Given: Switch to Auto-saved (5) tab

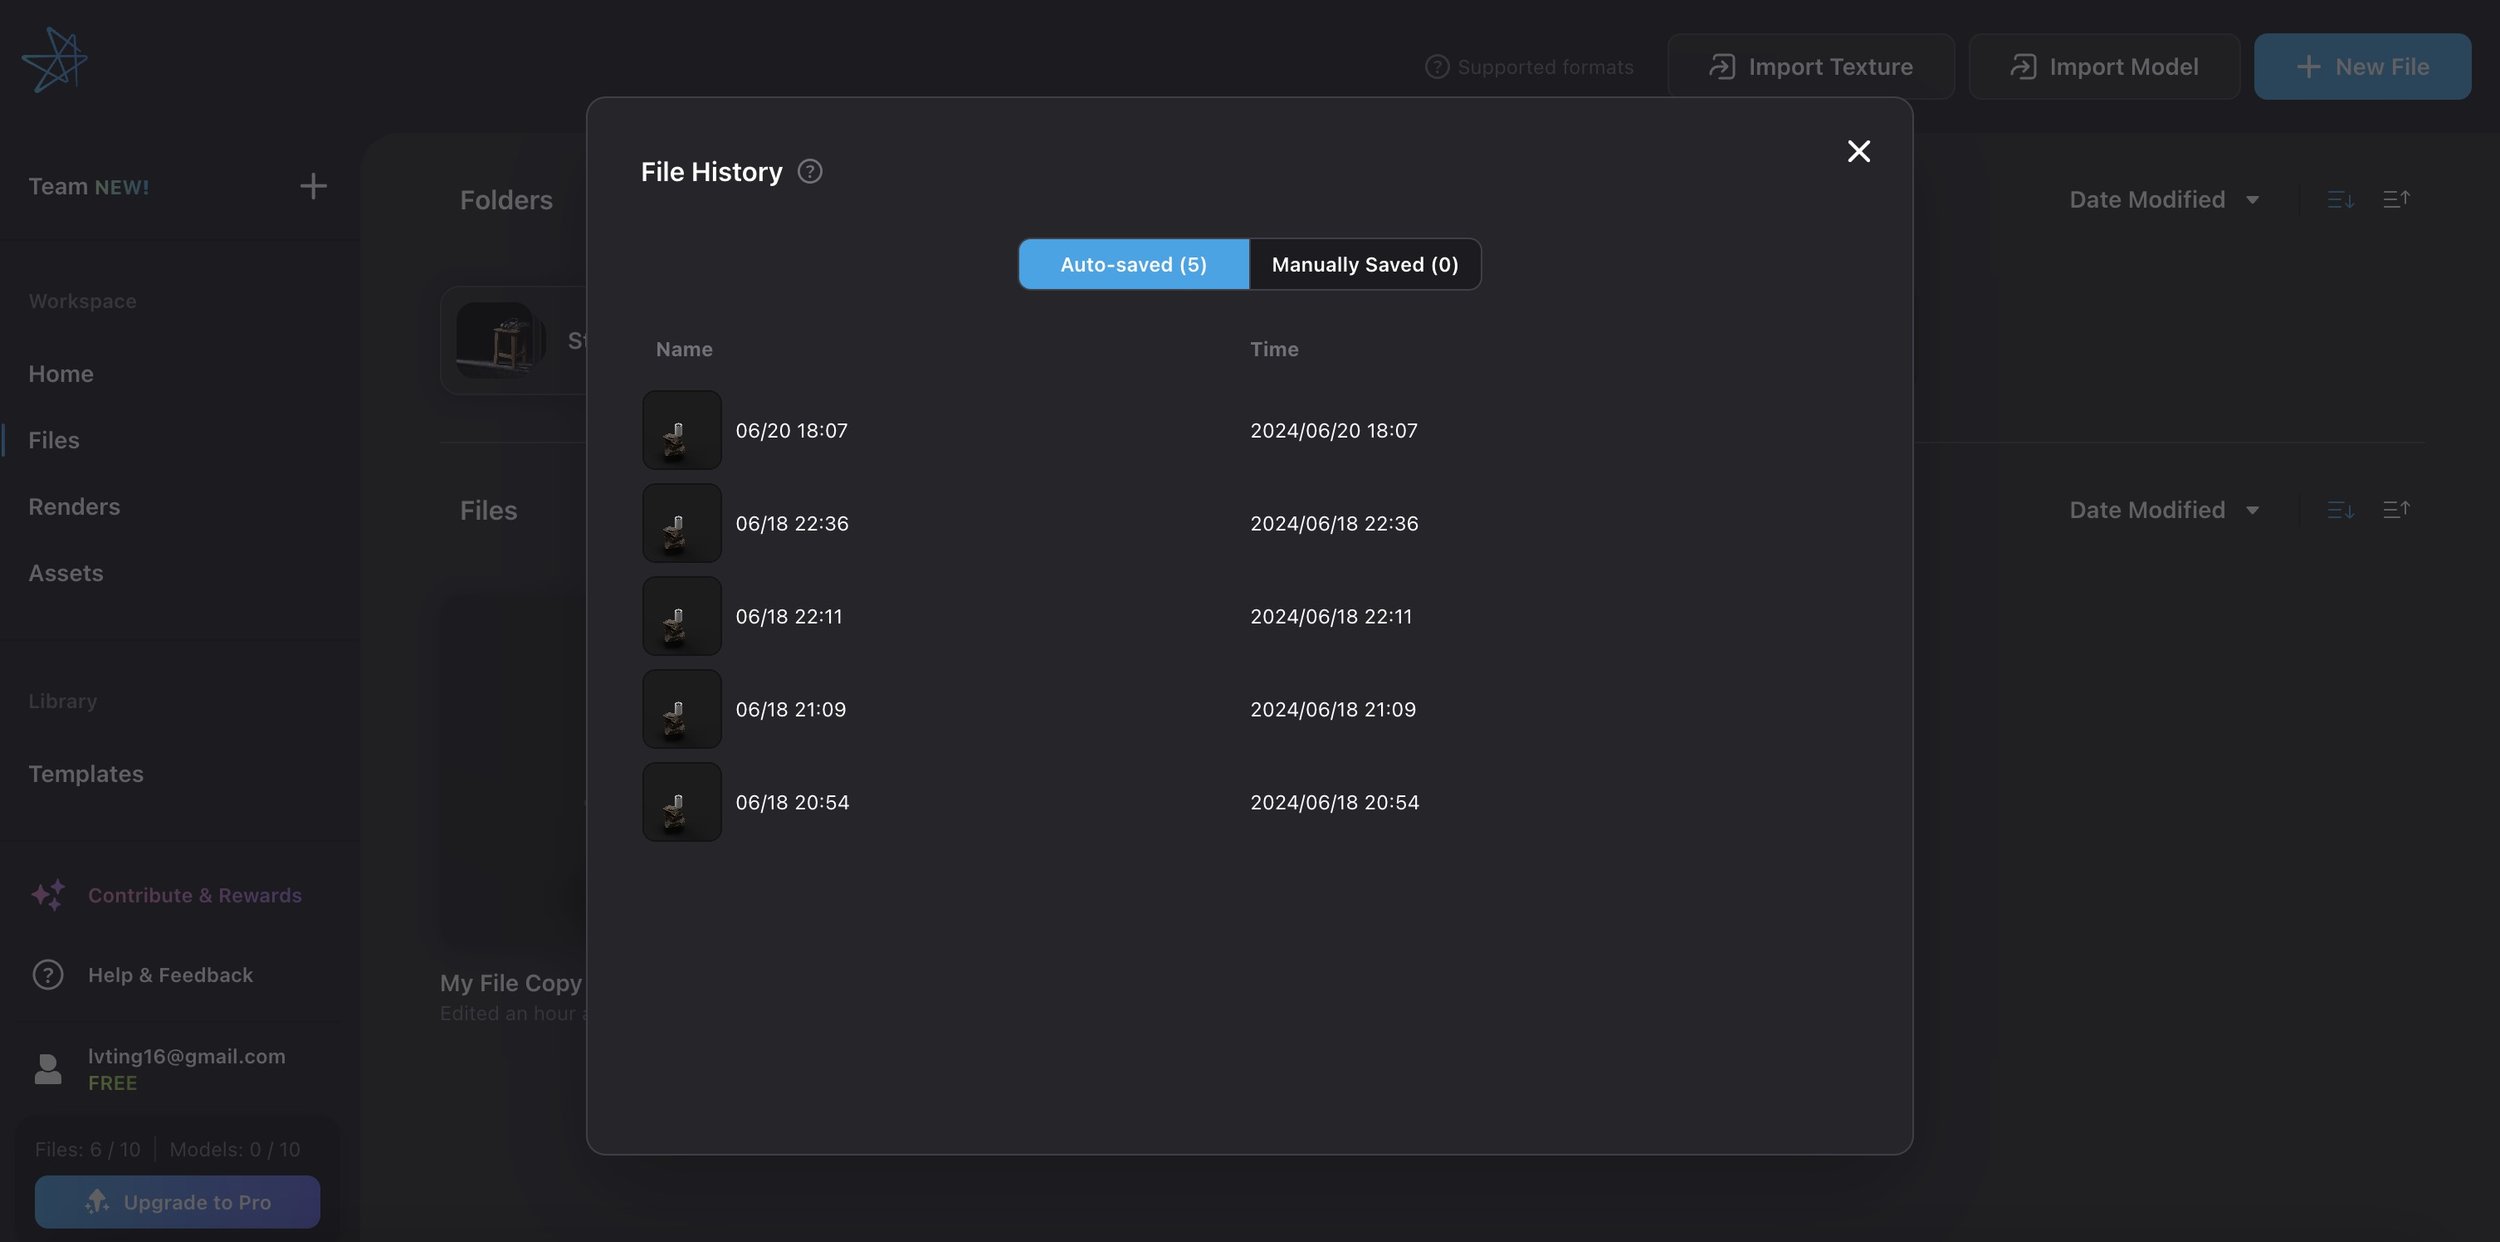Looking at the screenshot, I should (1133, 264).
